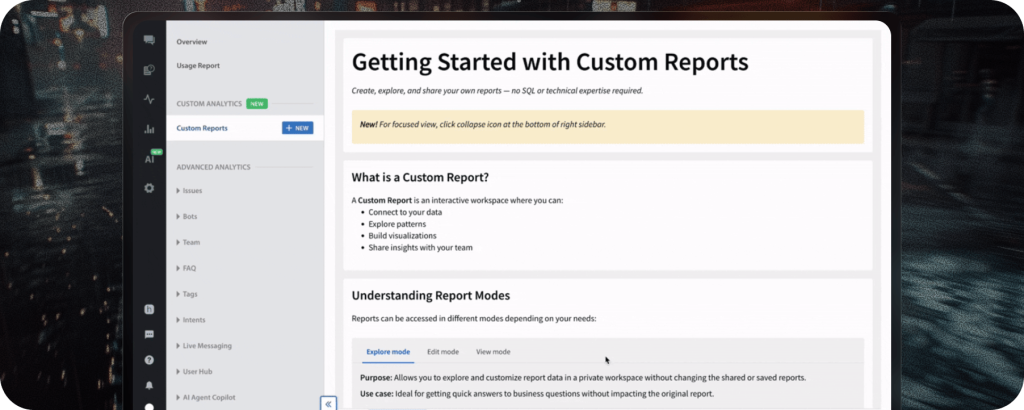
Task: Click the green NEW badge beside Custom Analytics
Action: point(257,104)
